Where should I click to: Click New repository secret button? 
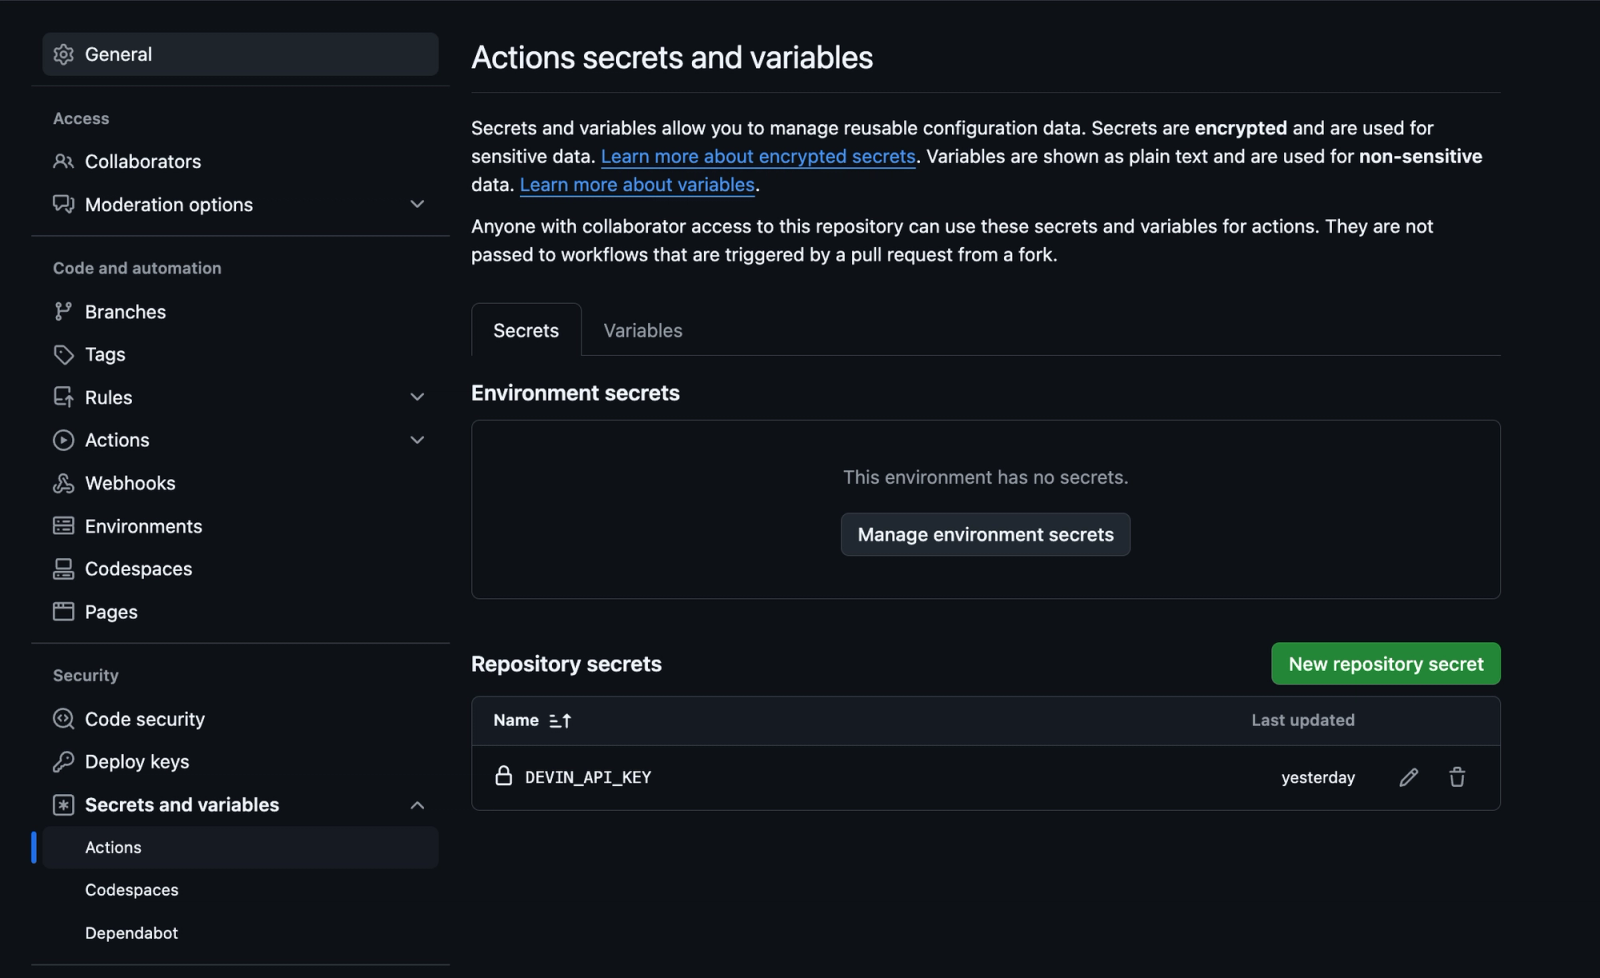[1385, 664]
